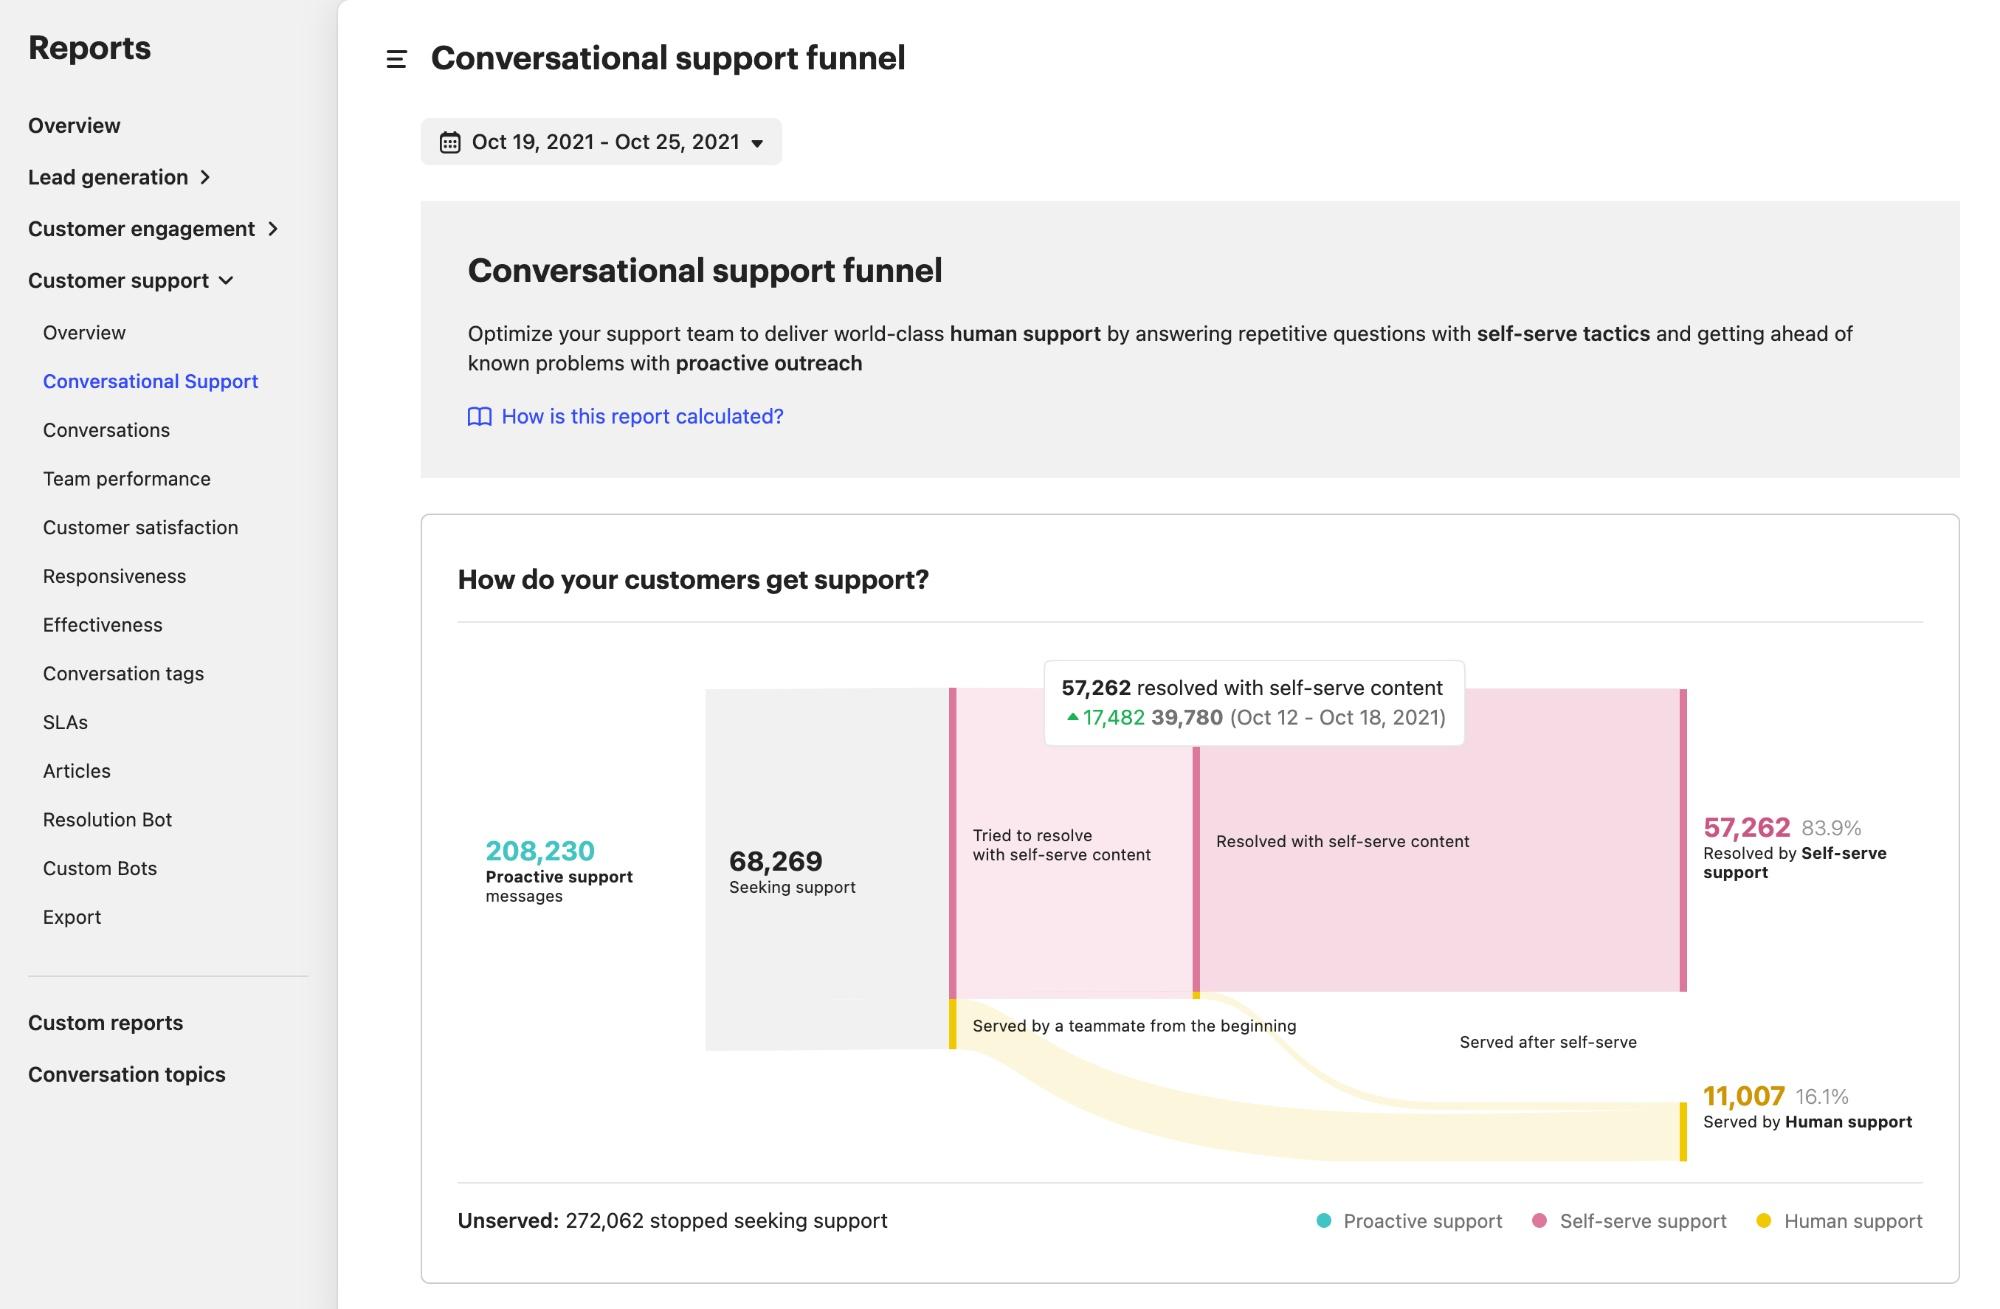The height and width of the screenshot is (1309, 2000).
Task: Toggle the Human support legend dot
Action: click(1763, 1220)
